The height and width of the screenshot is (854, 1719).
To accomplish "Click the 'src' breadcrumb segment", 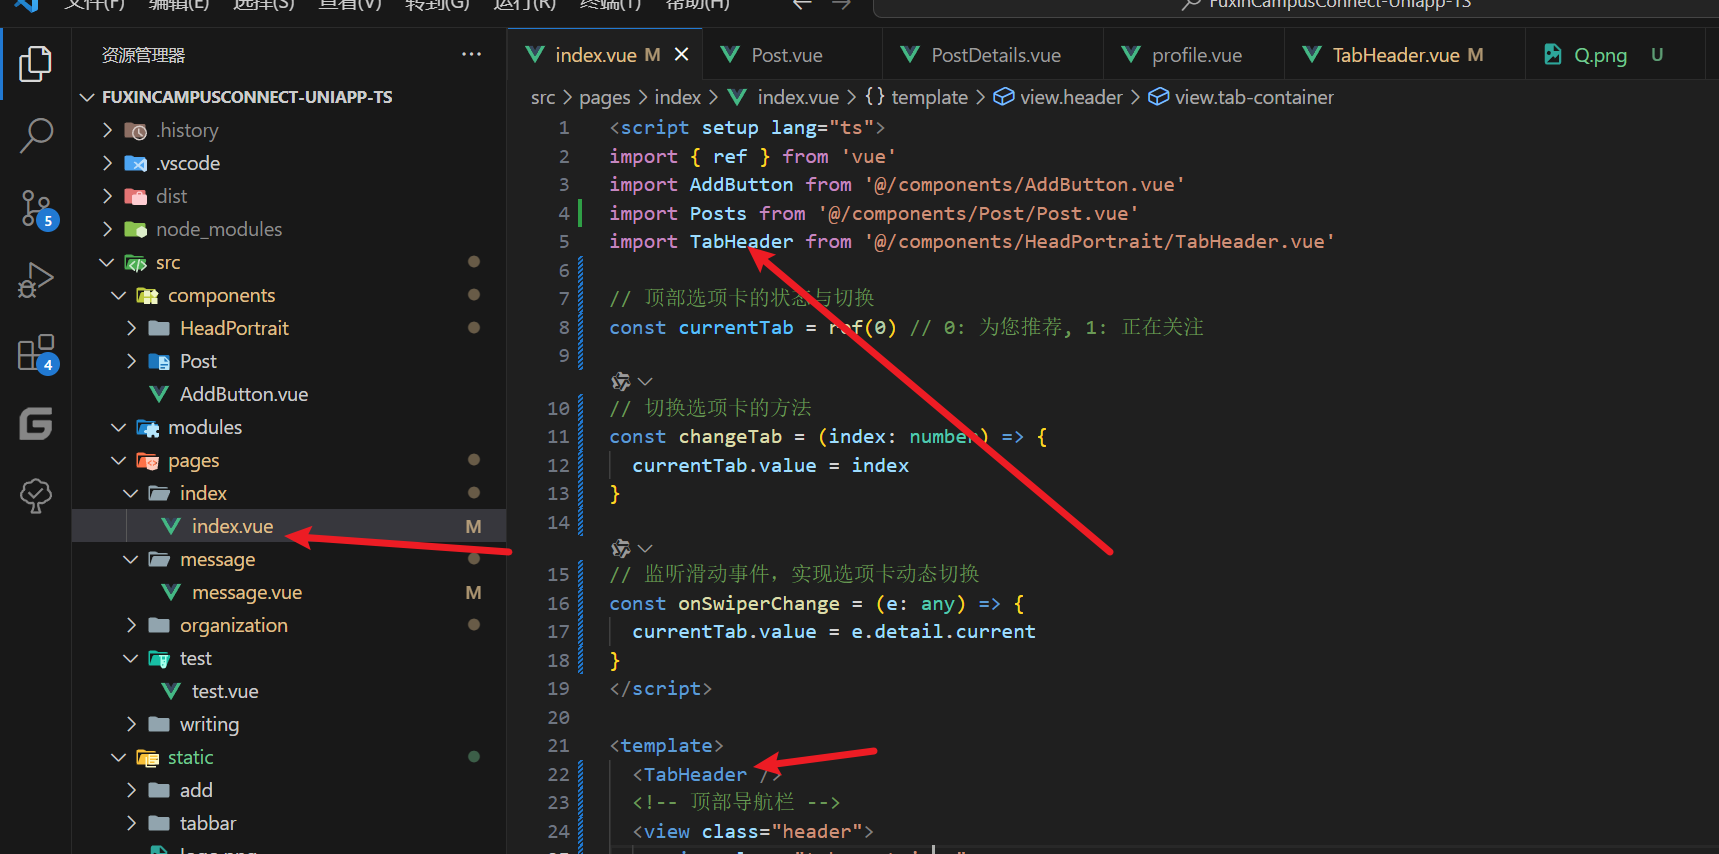I will click(x=543, y=97).
